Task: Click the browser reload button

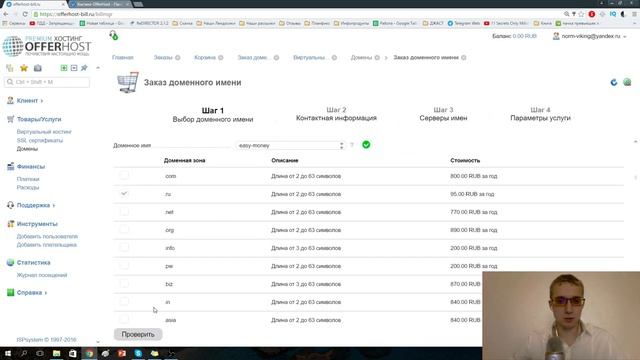Action: click(25, 14)
